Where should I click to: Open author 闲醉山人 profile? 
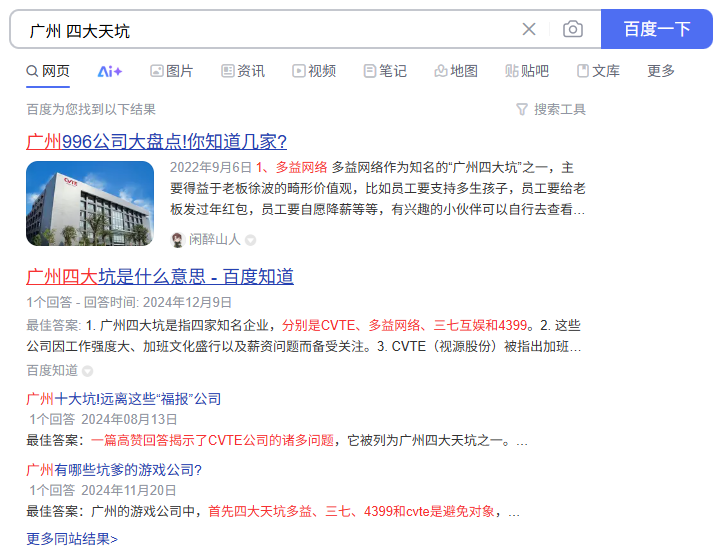click(215, 239)
